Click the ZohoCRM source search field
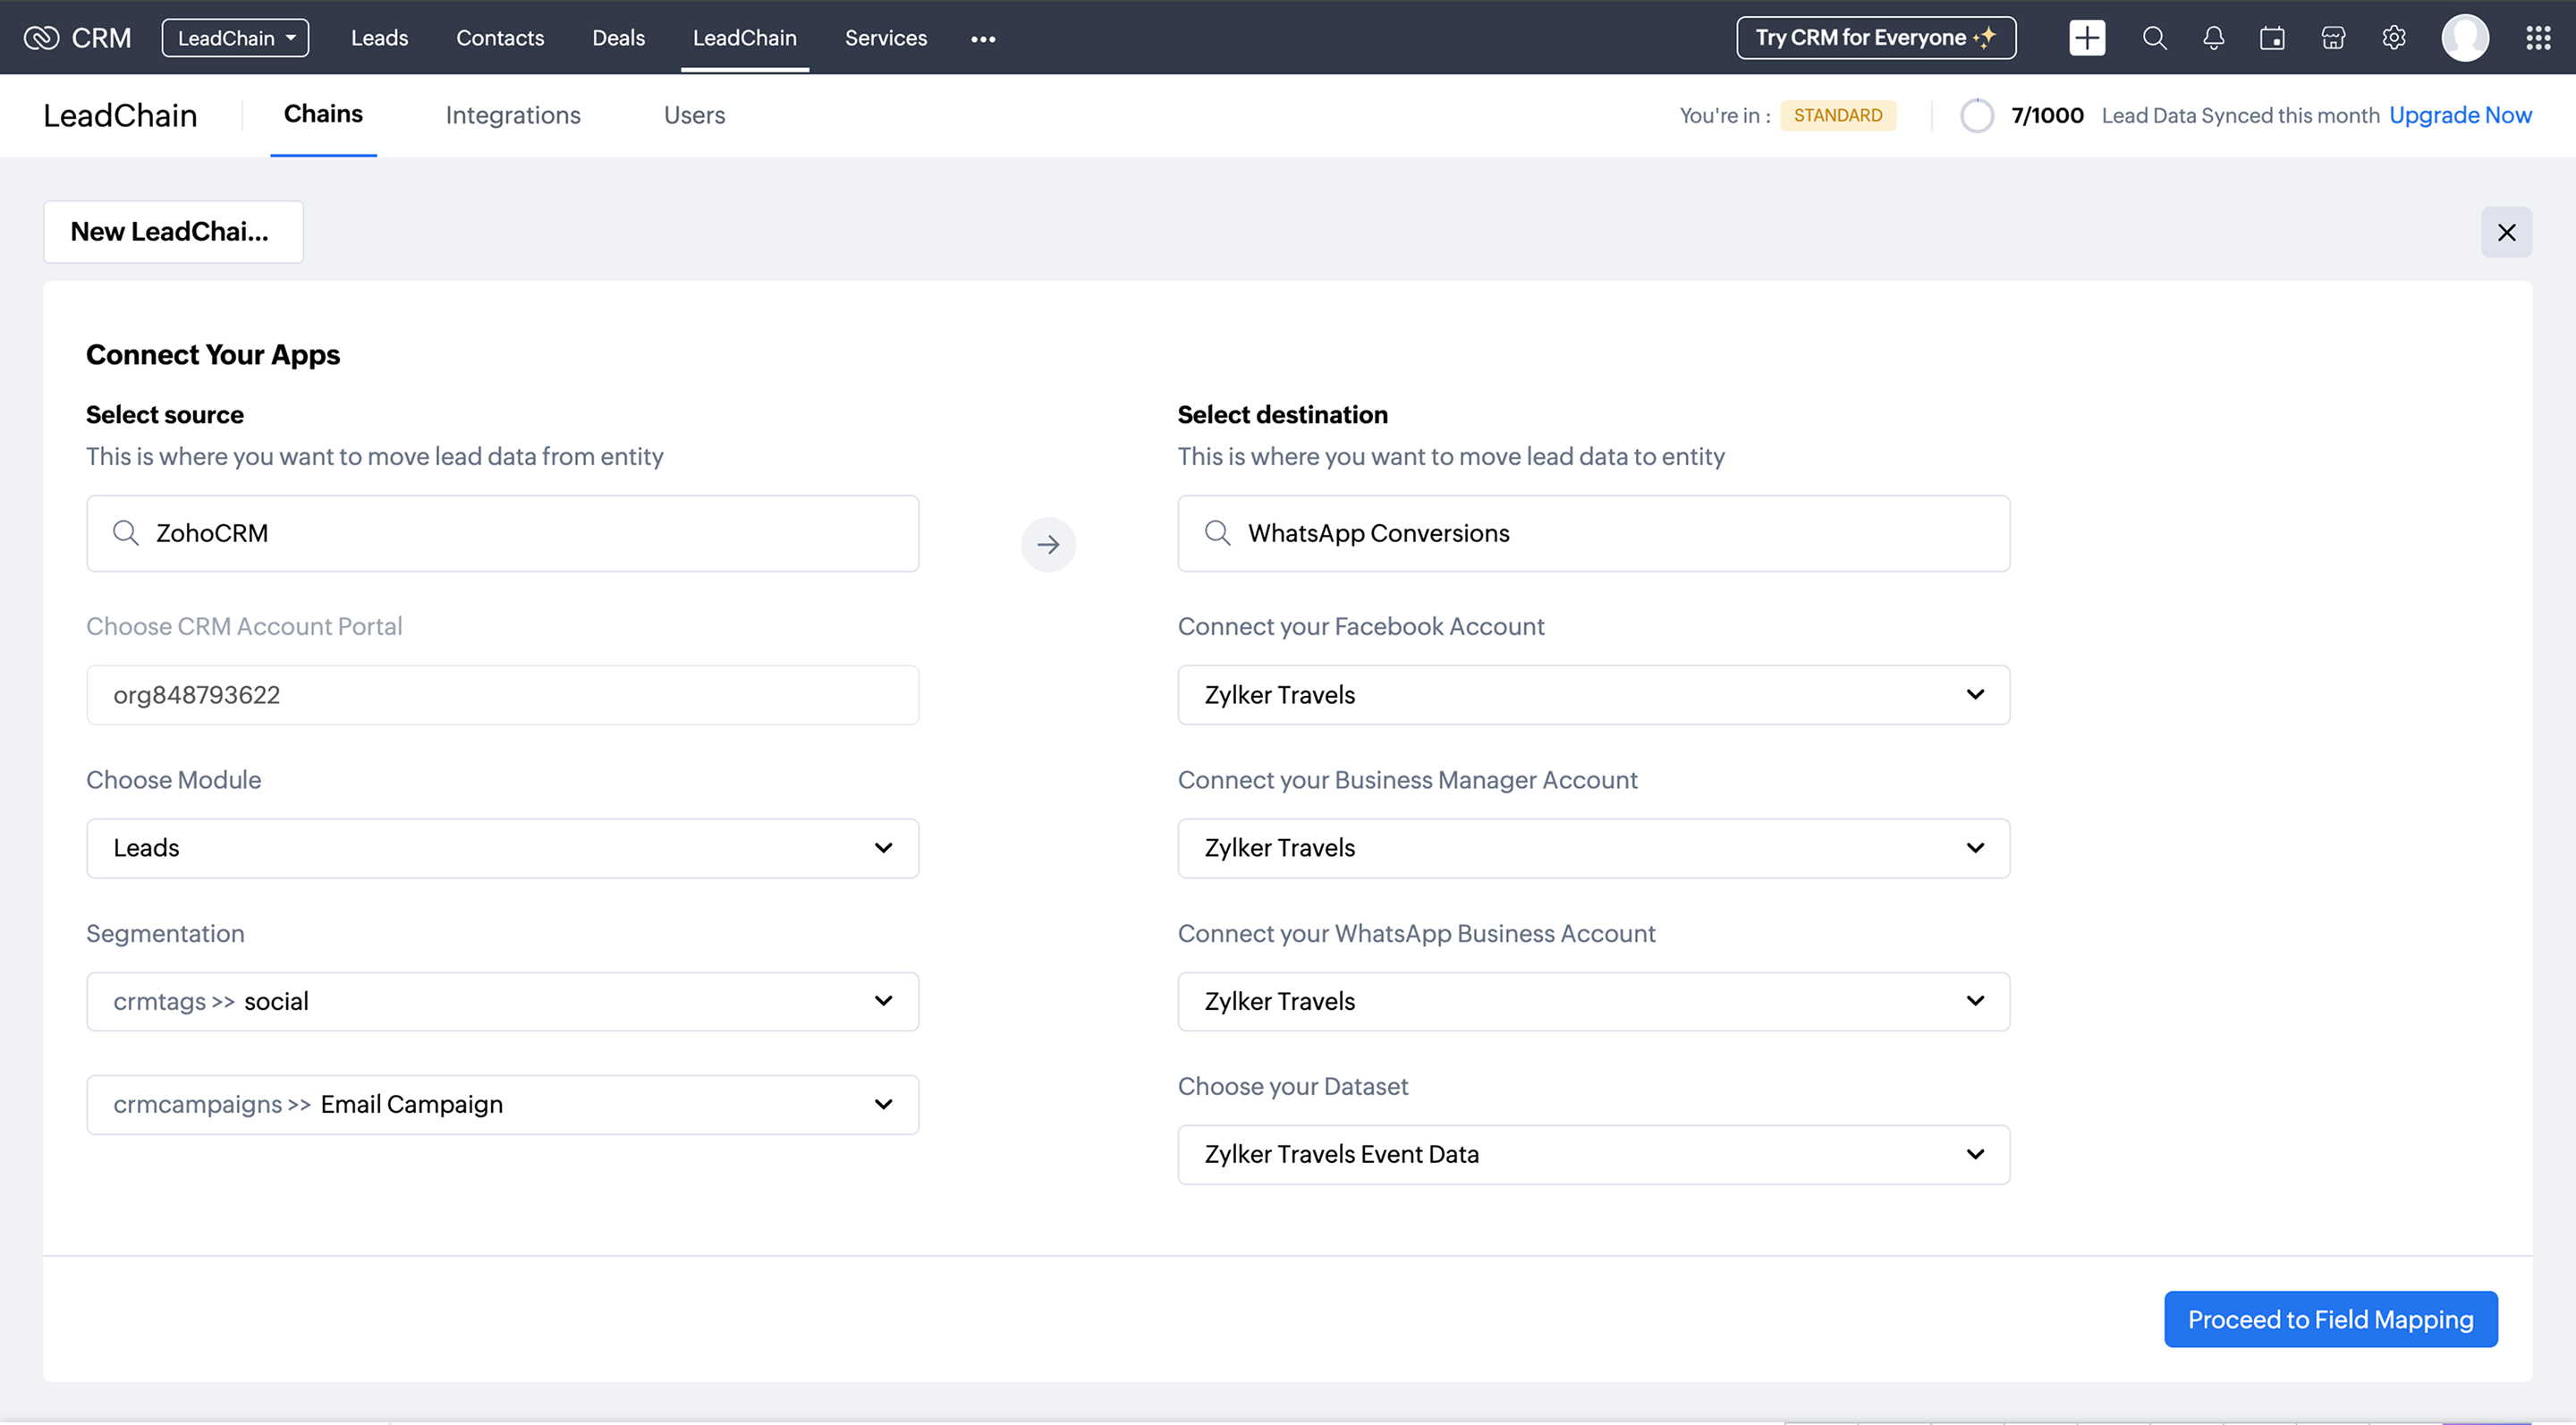 point(502,533)
